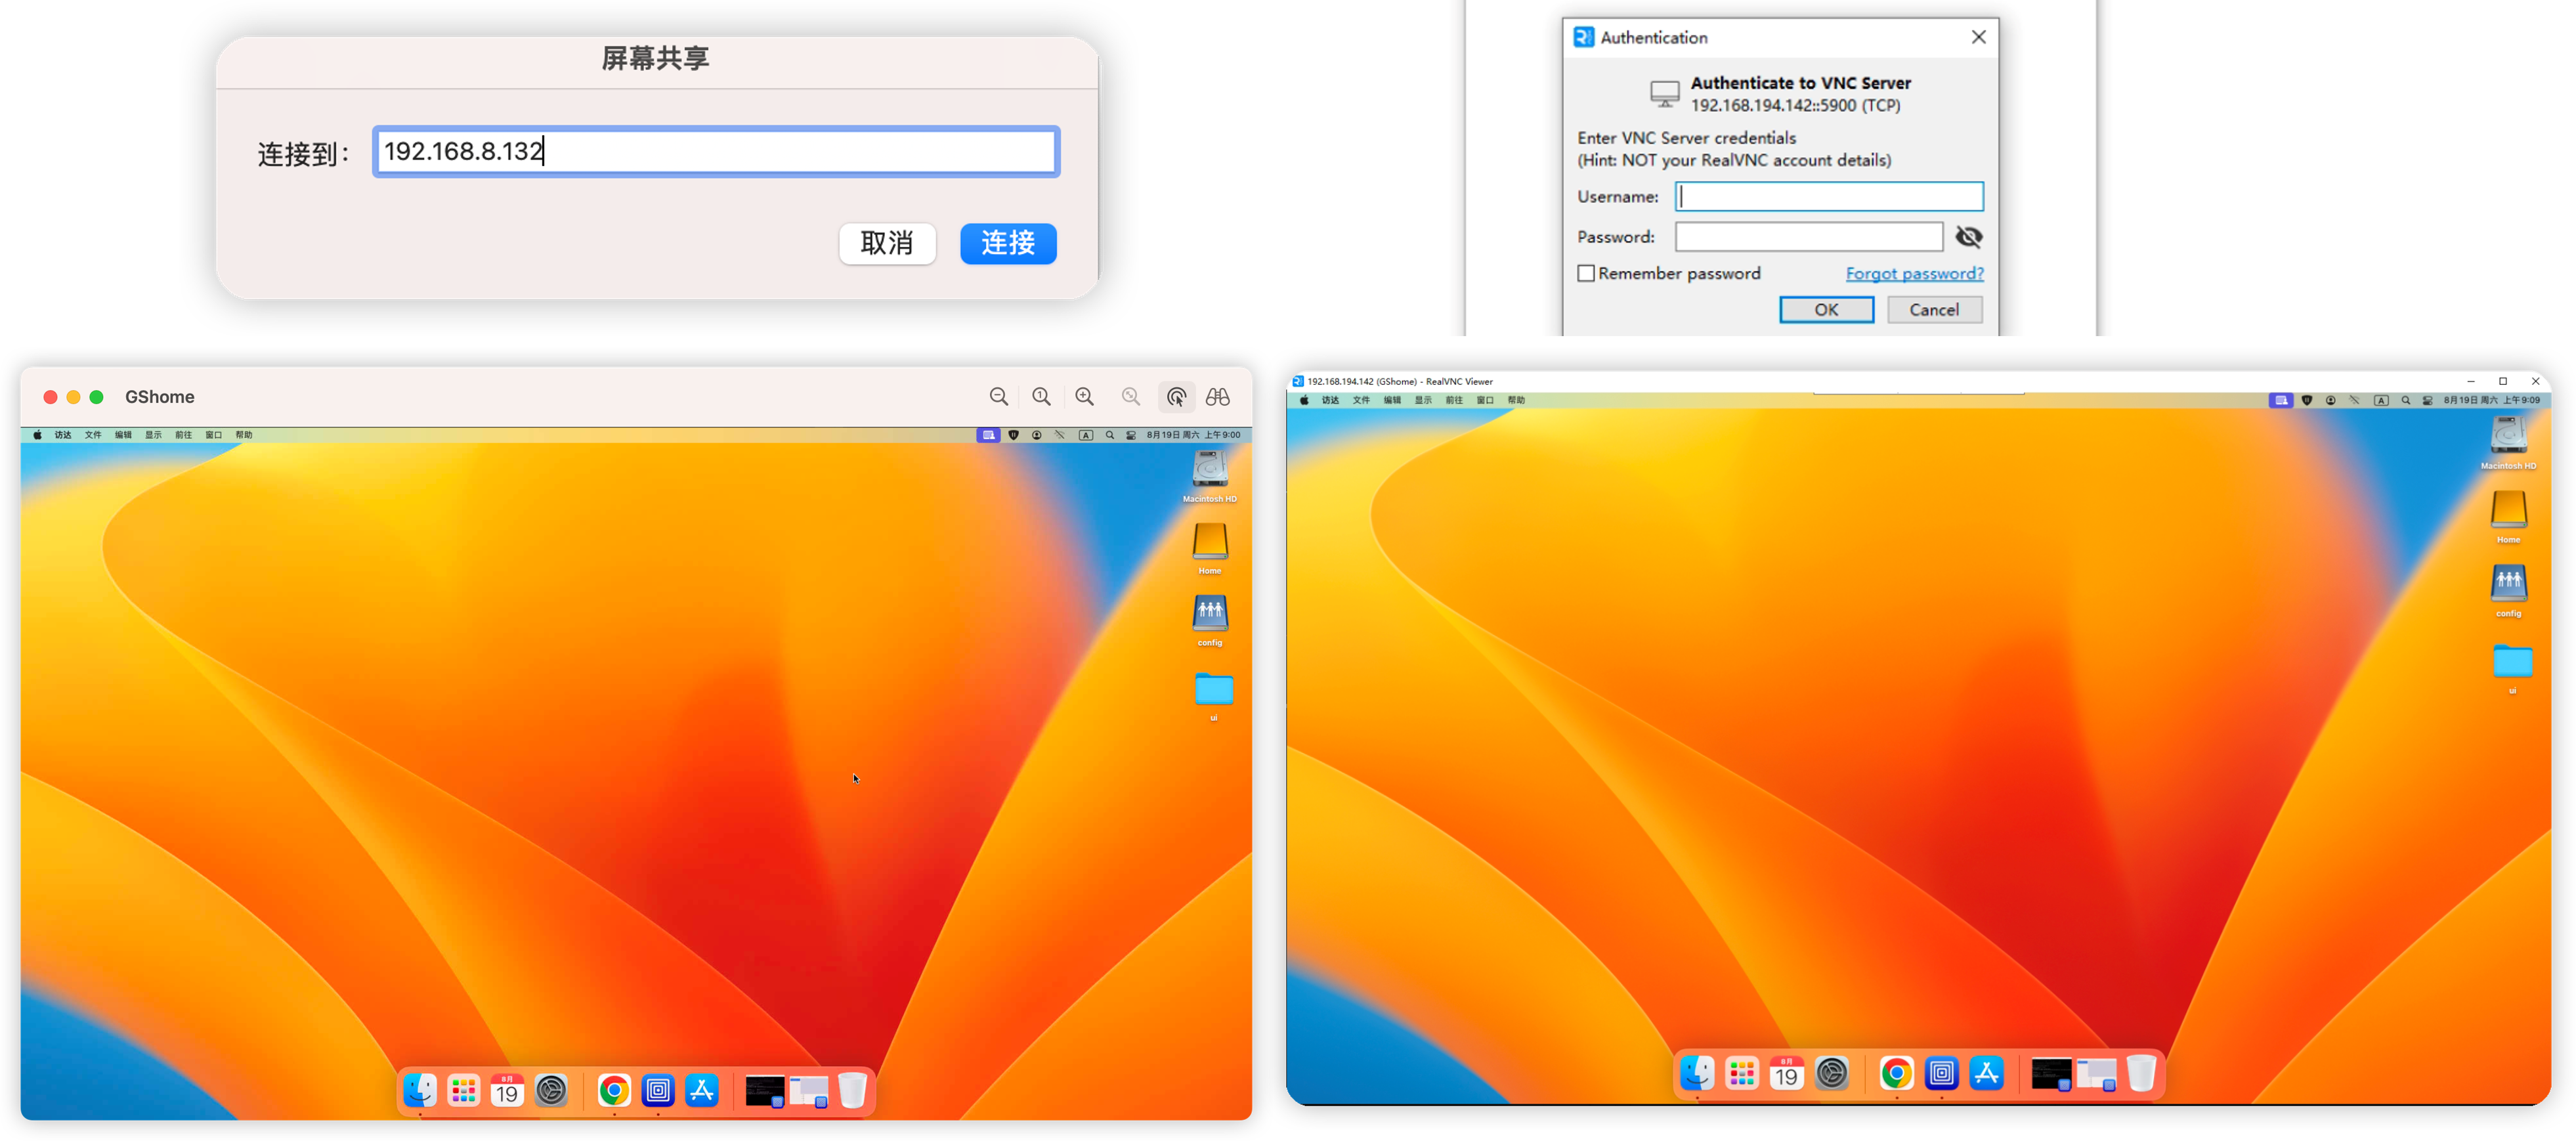The height and width of the screenshot is (1141, 2576).
Task: Open 文件 menu in GShome window
Action: point(93,435)
